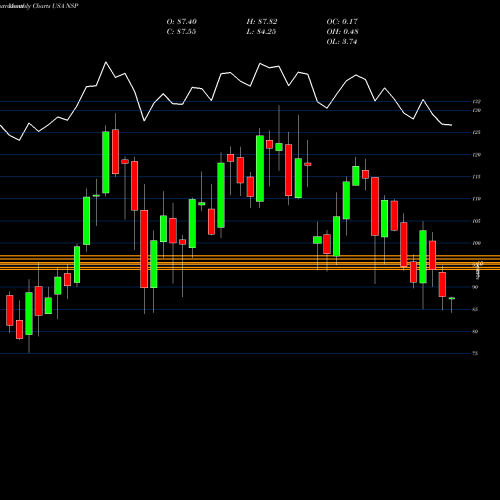Click the 'OC: 0.17' value
This screenshot has width=500, height=500.
click(x=342, y=22)
